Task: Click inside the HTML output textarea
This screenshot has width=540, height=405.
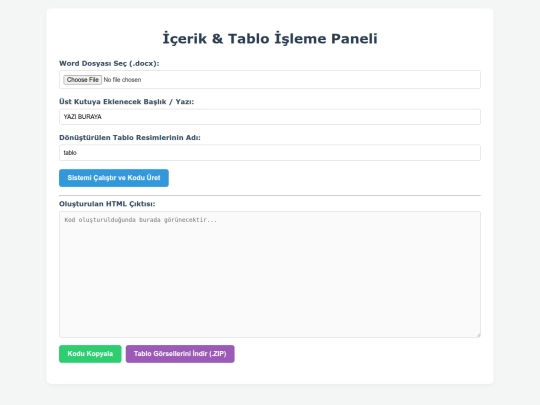Action: coord(270,274)
